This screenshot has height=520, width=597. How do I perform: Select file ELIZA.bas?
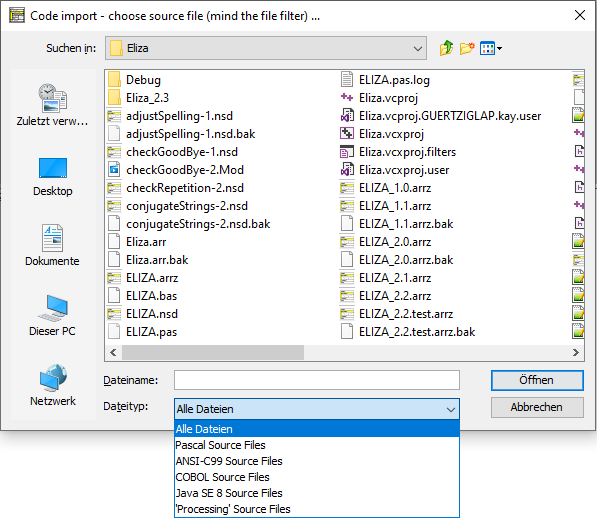152,296
